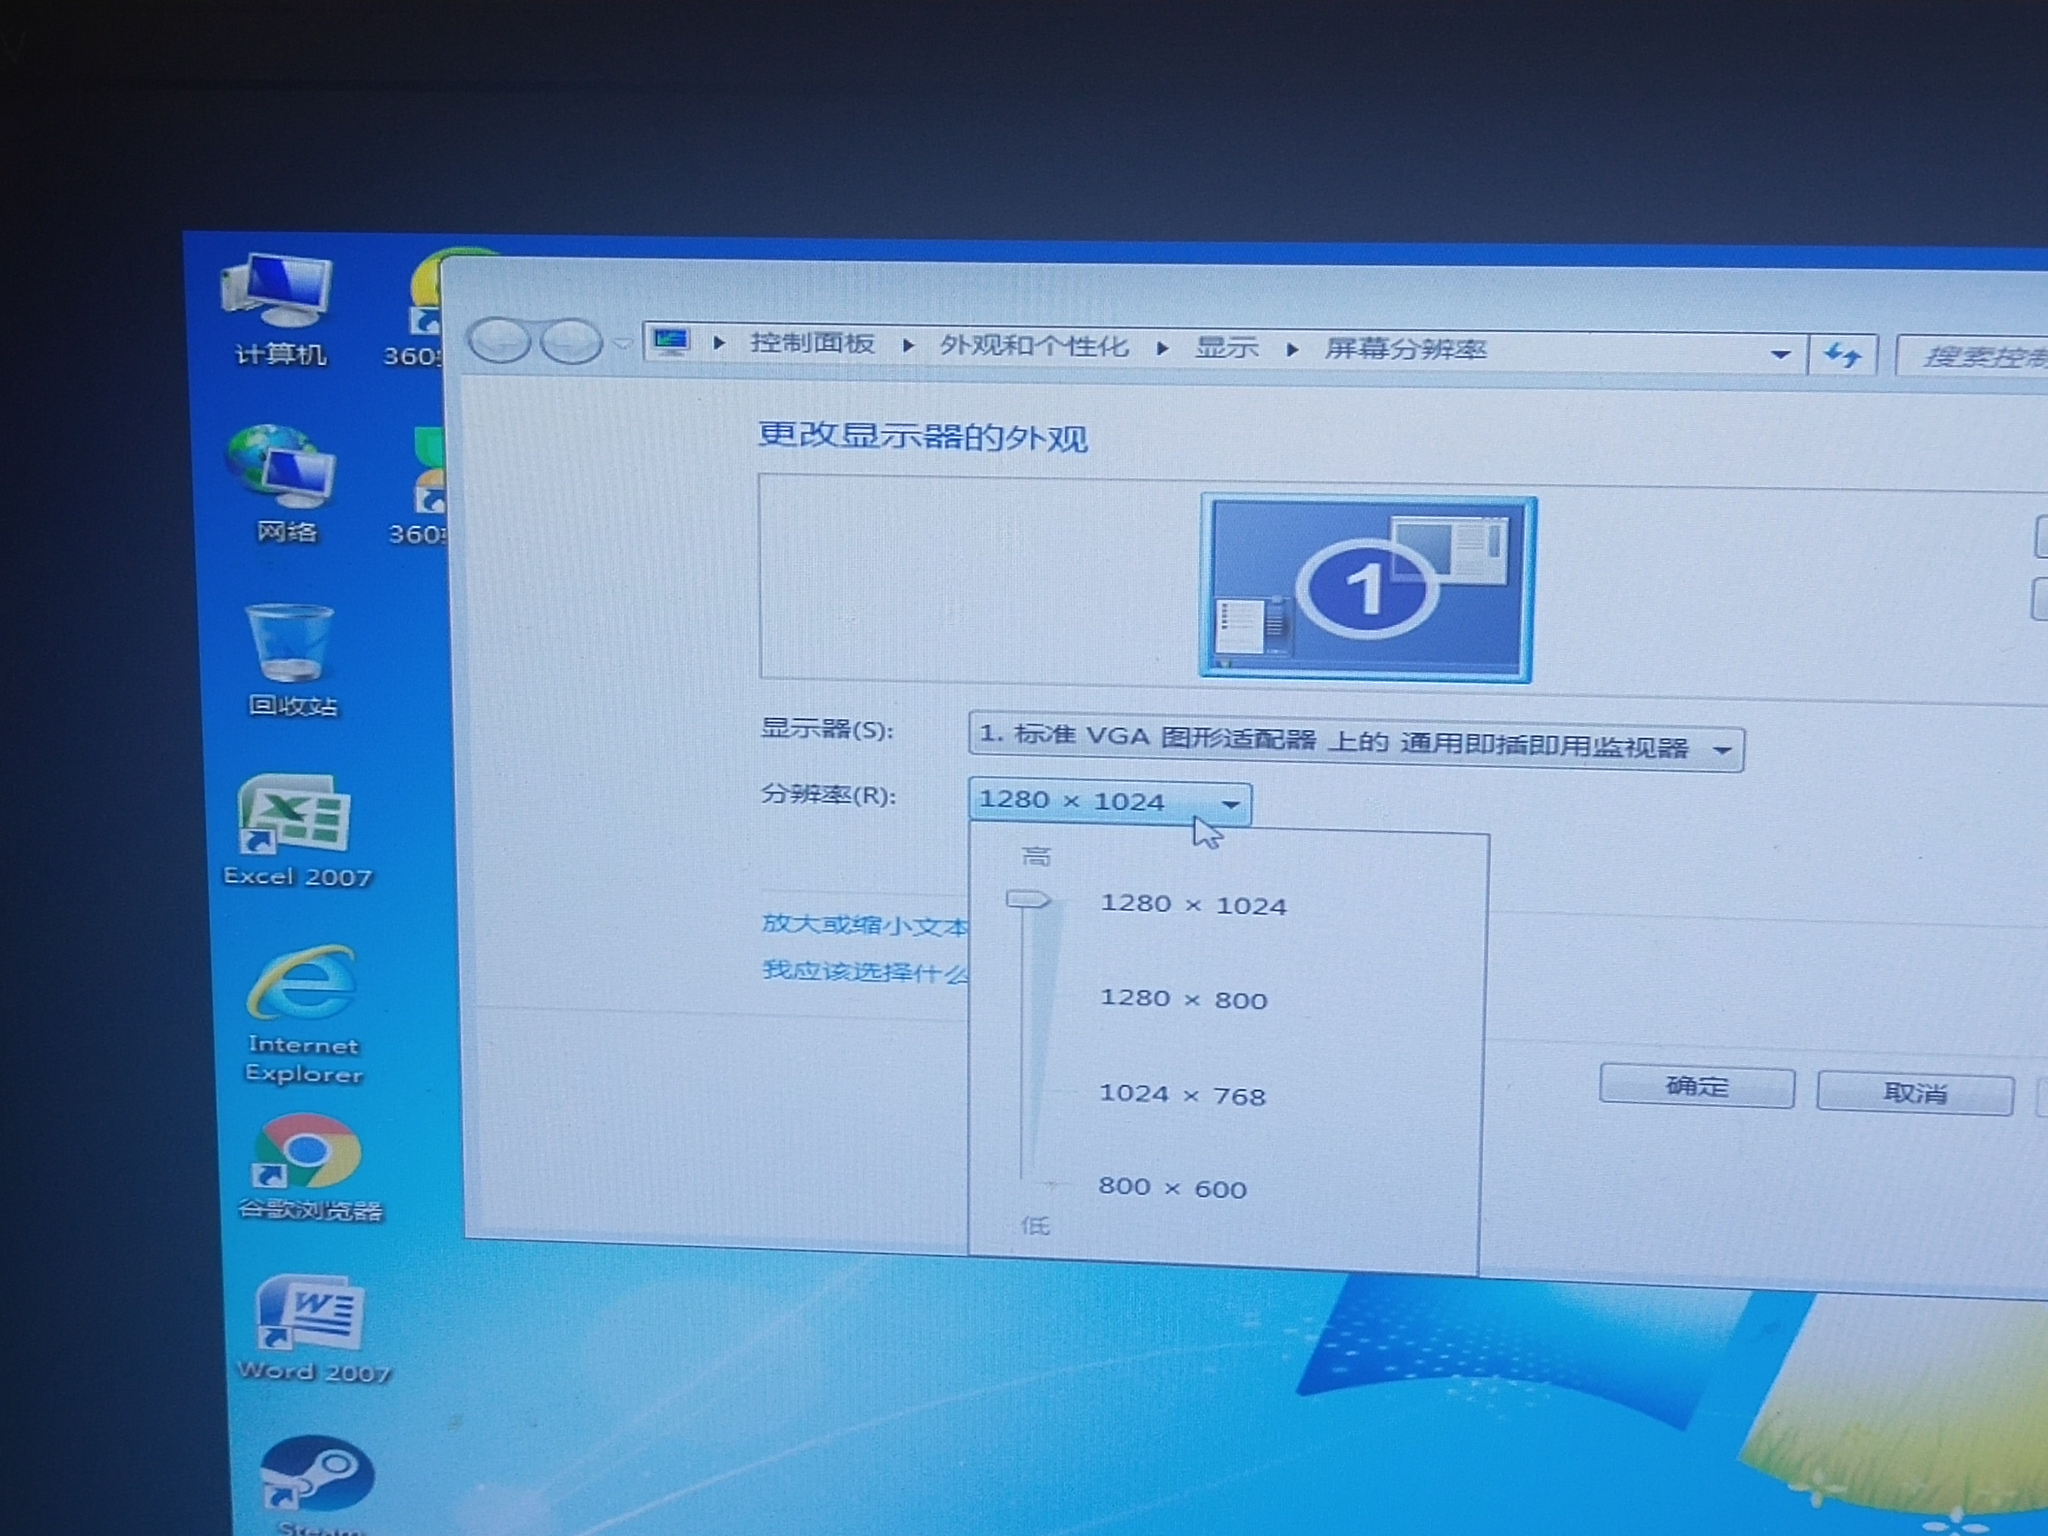This screenshot has width=2048, height=1536.
Task: Select monitor 1 preview thumbnail
Action: (x=1366, y=589)
